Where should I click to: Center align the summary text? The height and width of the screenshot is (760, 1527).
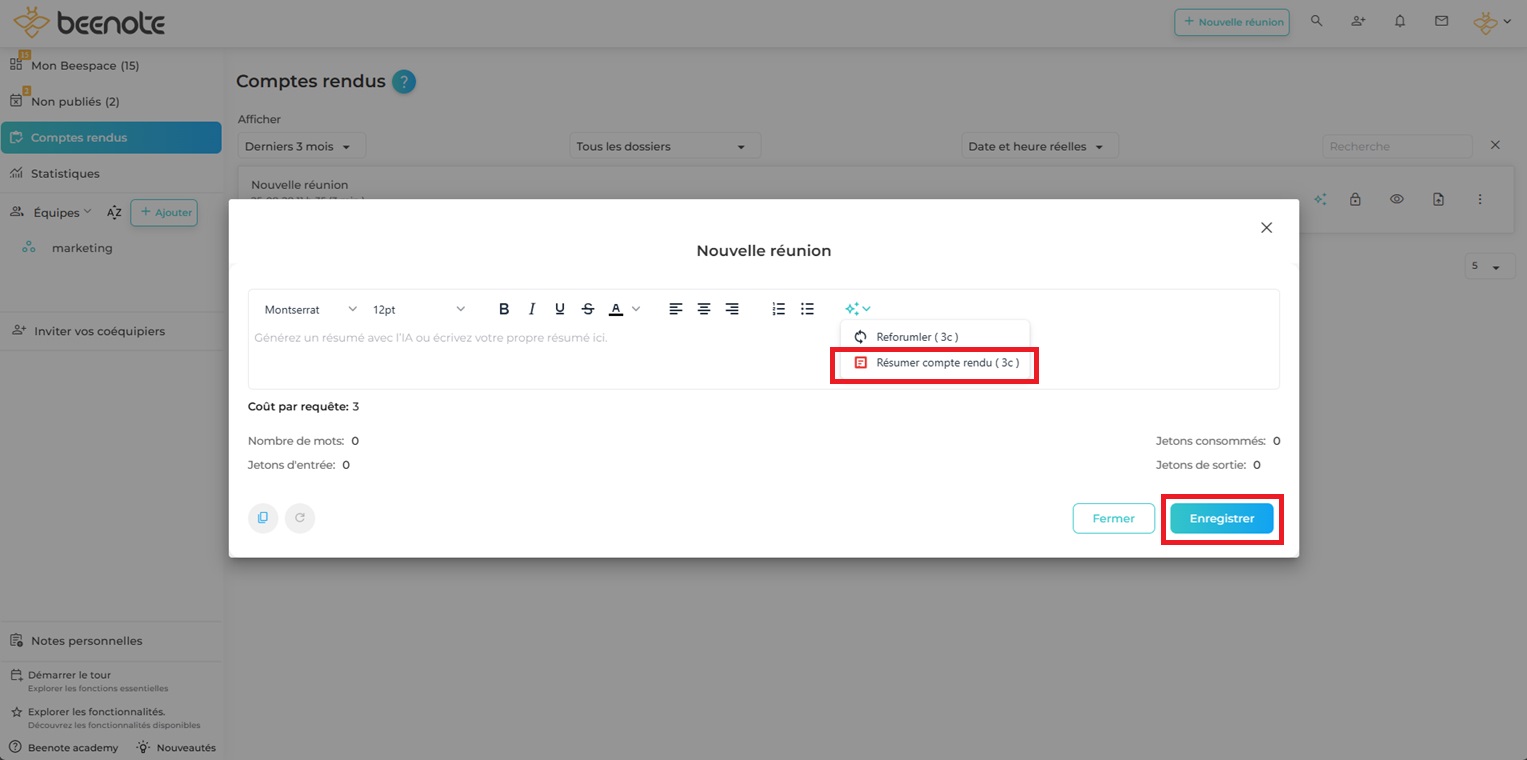point(704,309)
